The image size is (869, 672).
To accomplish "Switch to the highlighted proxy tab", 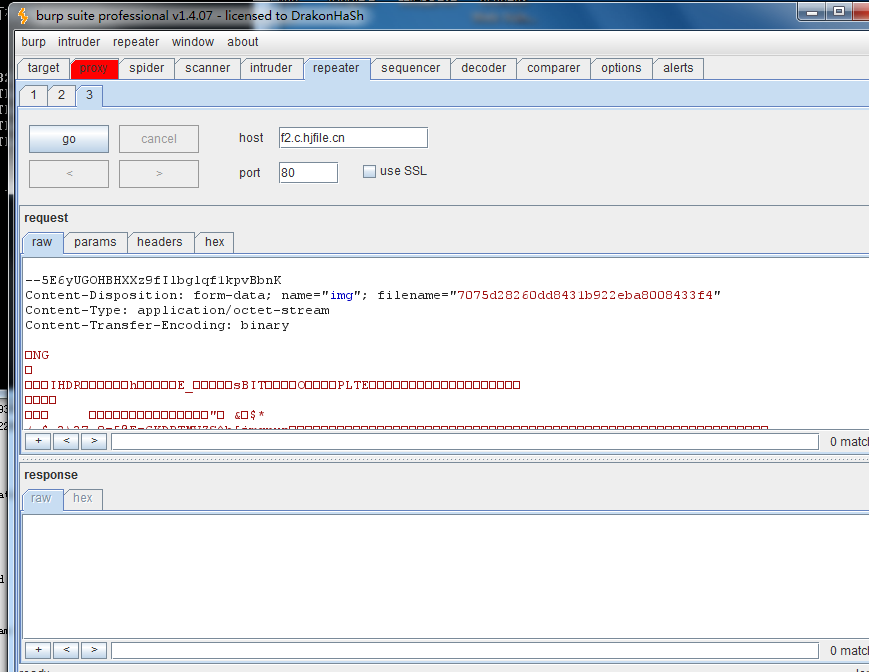I will [94, 68].
